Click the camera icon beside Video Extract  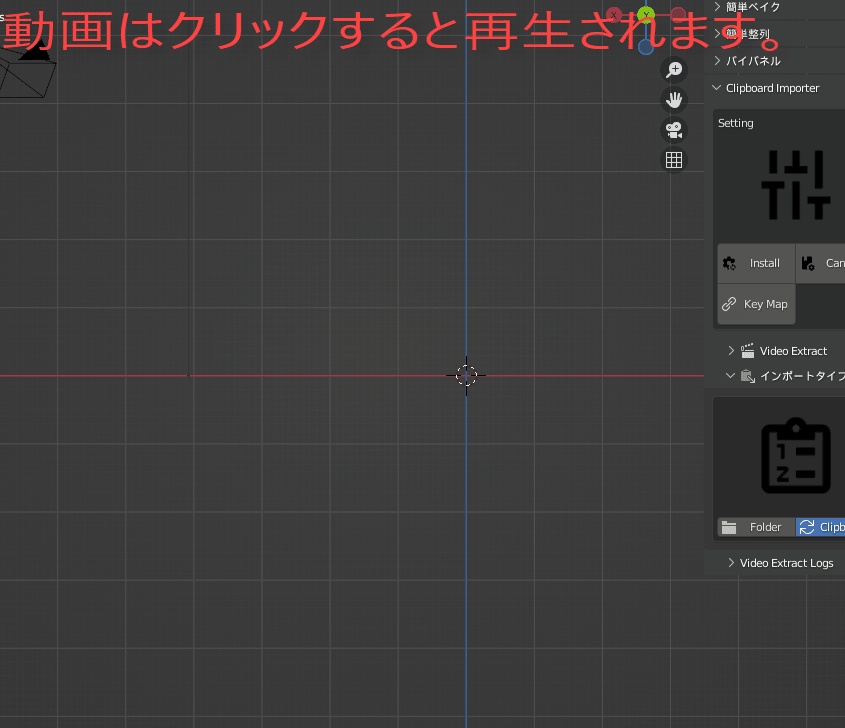(x=747, y=350)
